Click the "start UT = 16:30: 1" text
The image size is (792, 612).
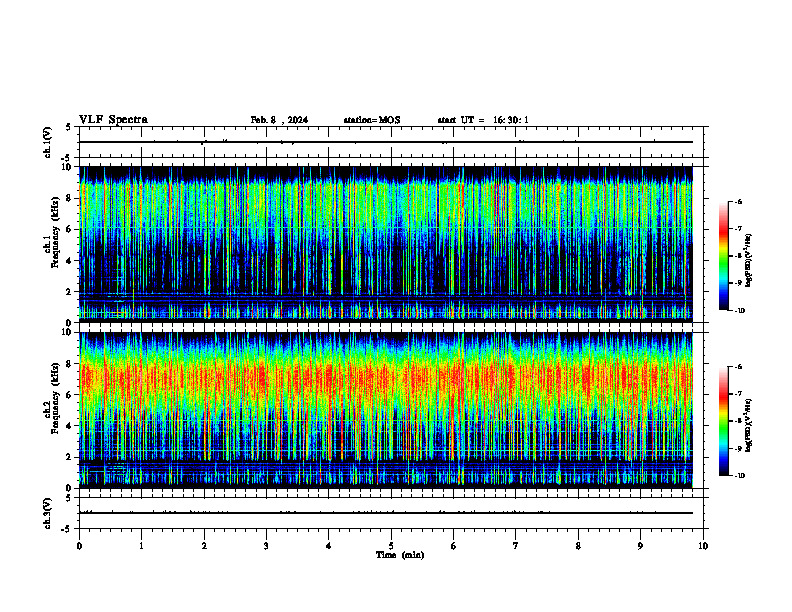(x=483, y=120)
